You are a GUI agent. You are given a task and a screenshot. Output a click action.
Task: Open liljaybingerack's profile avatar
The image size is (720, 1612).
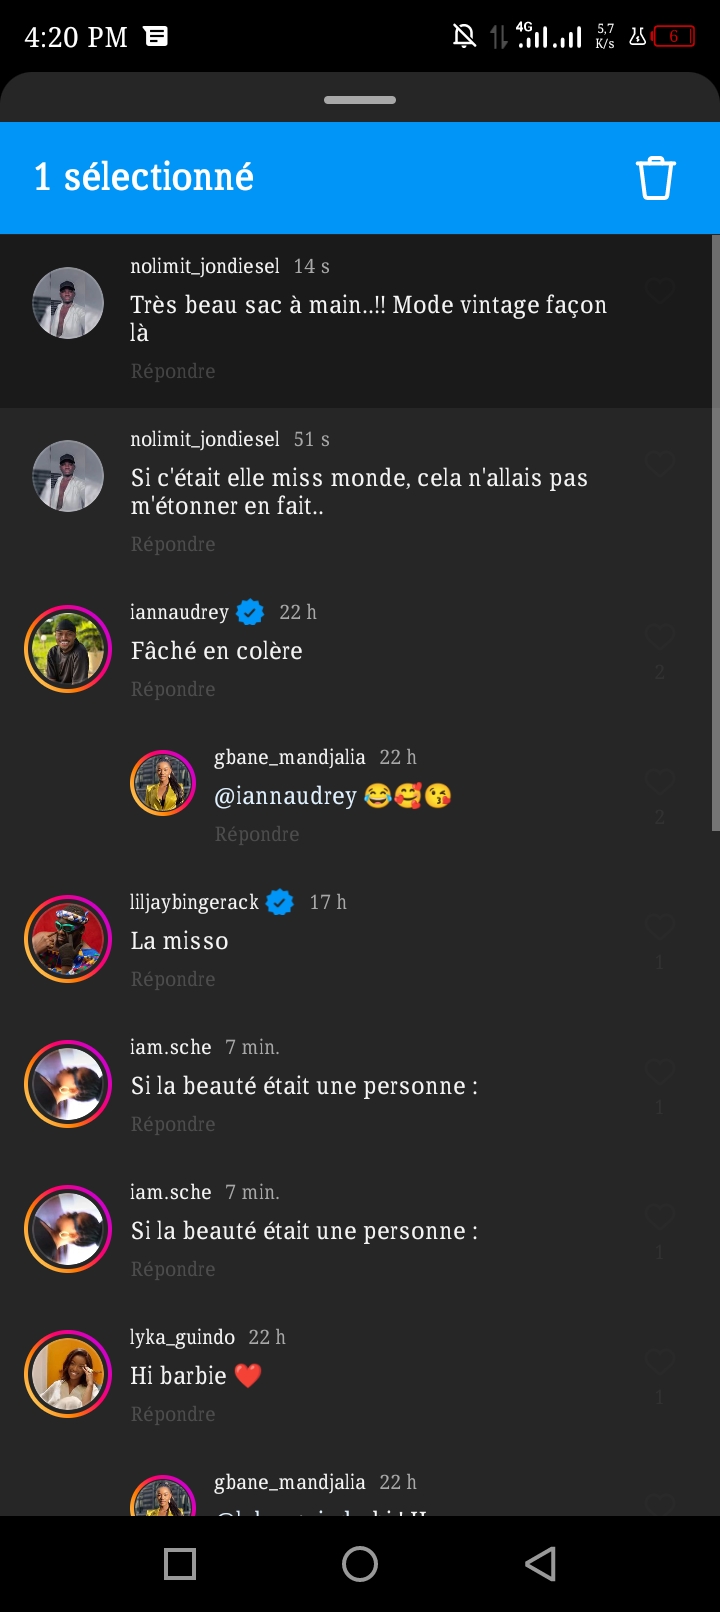pyautogui.click(x=68, y=939)
